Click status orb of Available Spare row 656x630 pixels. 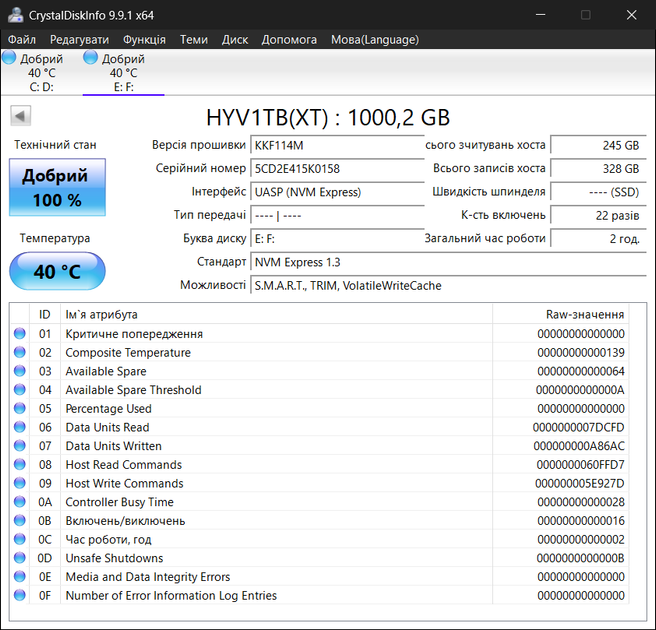pos(20,371)
